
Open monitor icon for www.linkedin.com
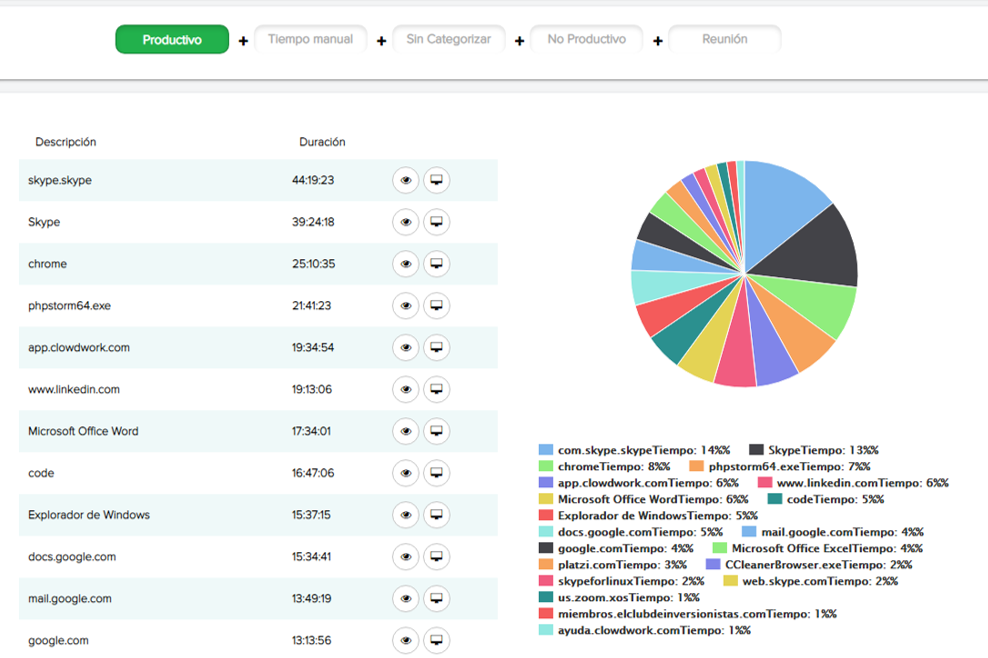click(x=436, y=390)
